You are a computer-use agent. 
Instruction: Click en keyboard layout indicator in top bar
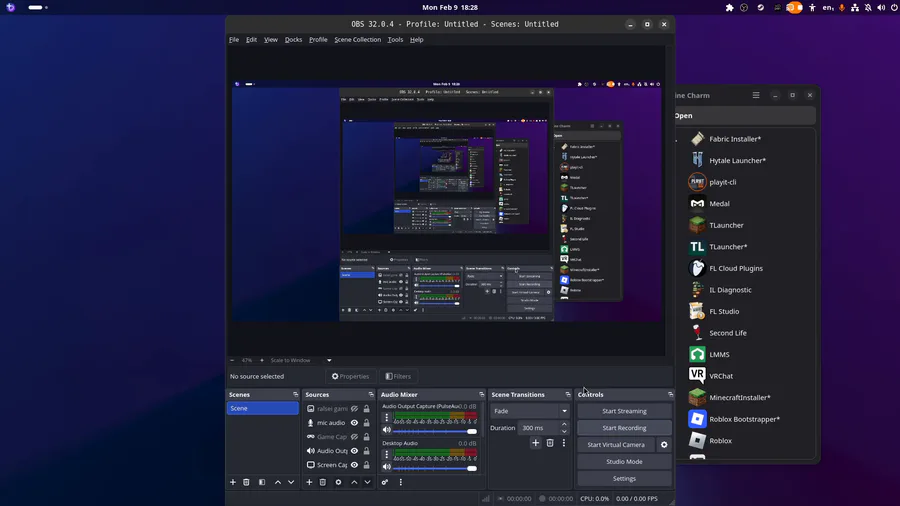[x=828, y=7]
